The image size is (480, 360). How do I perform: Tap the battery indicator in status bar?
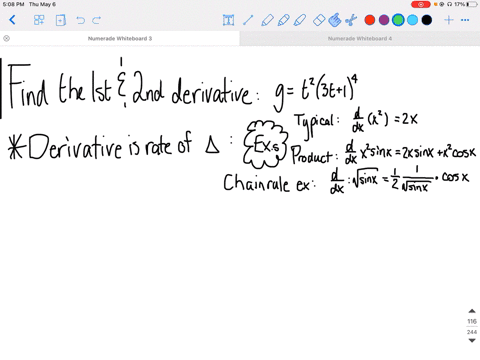[472, 4]
